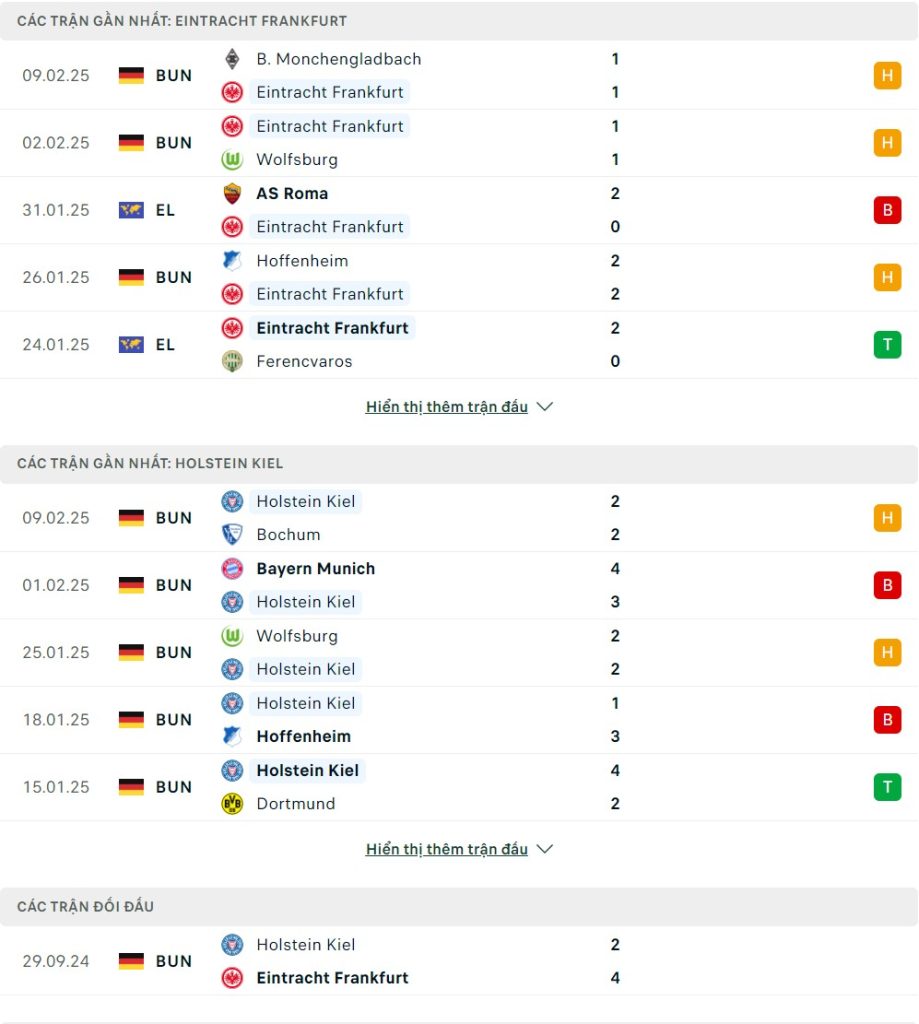Click the Ferencvaros club crest
Screen dimensions: 919x1024
pos(232,361)
